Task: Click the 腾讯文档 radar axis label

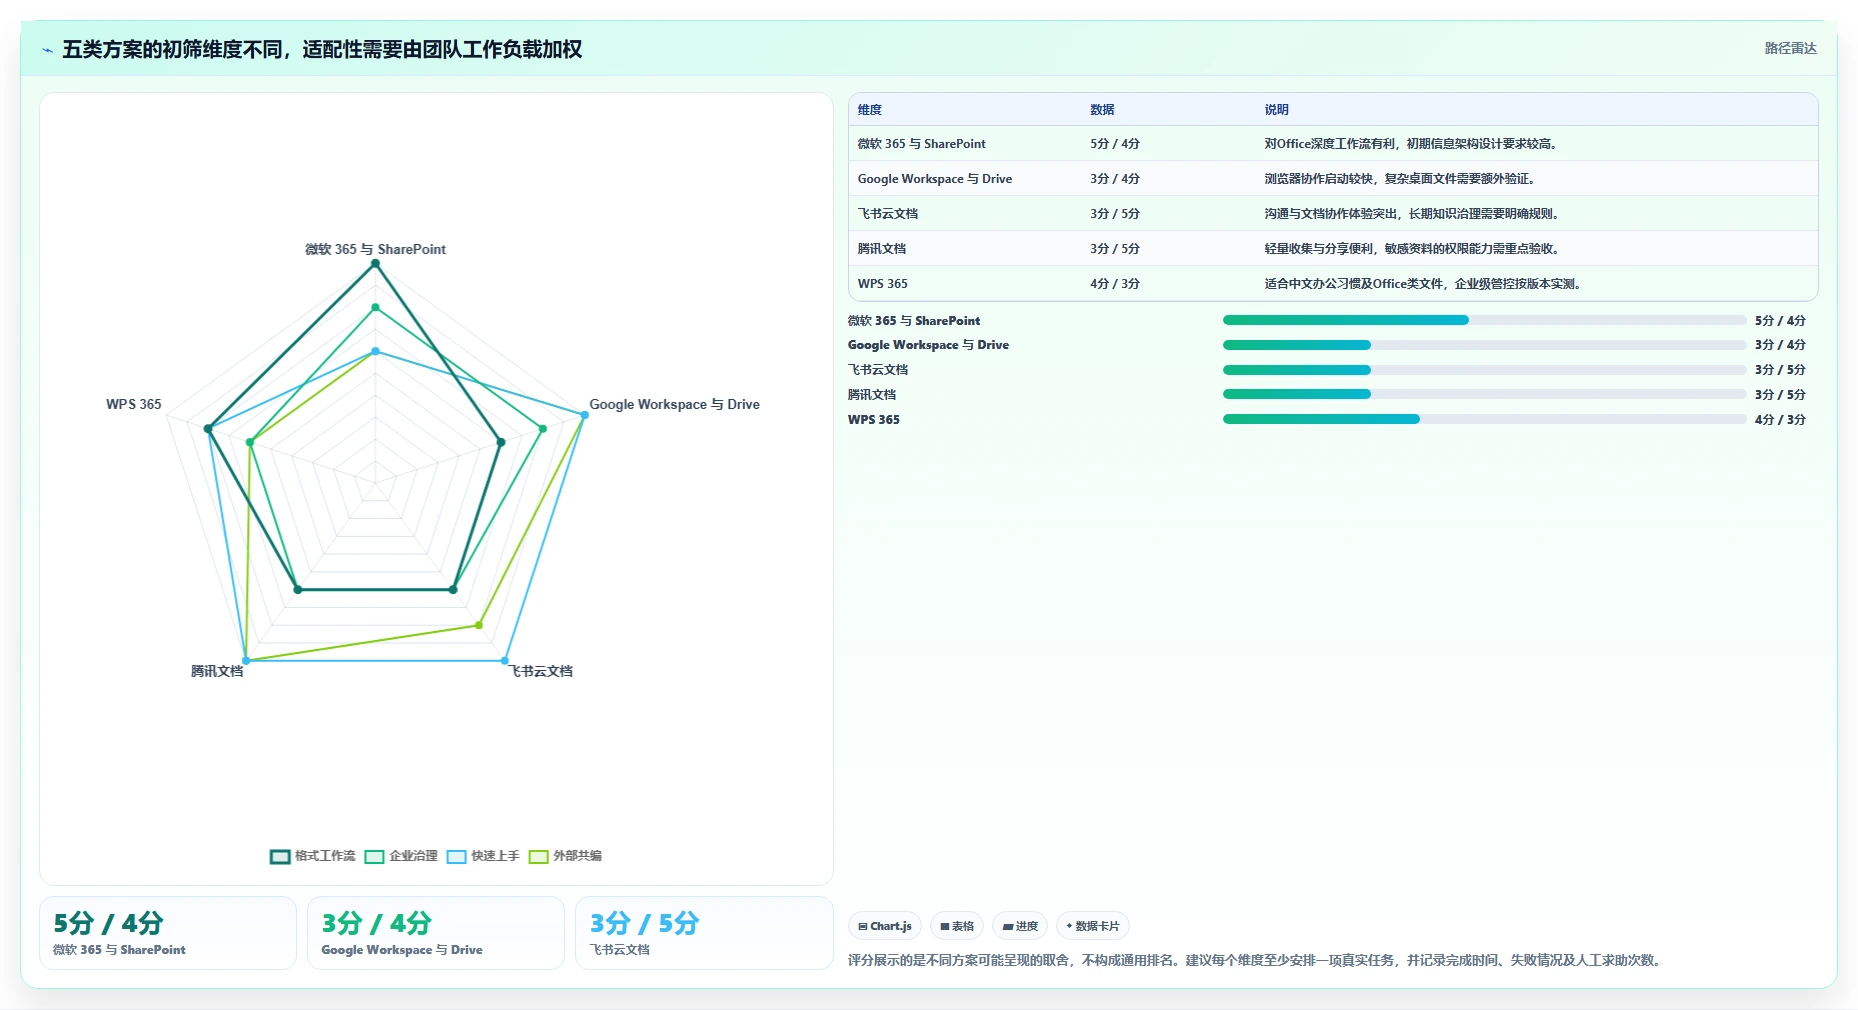Action: 217,671
